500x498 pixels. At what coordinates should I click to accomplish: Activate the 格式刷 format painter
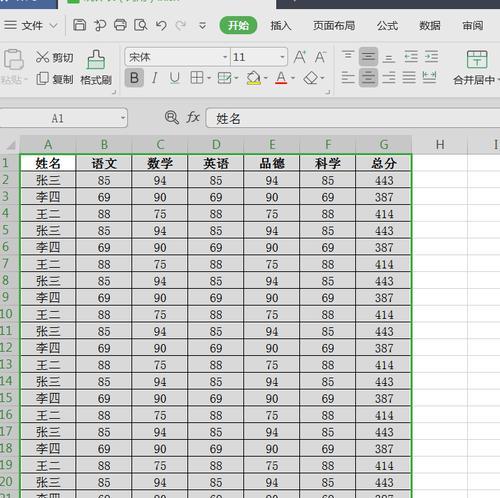click(x=96, y=68)
